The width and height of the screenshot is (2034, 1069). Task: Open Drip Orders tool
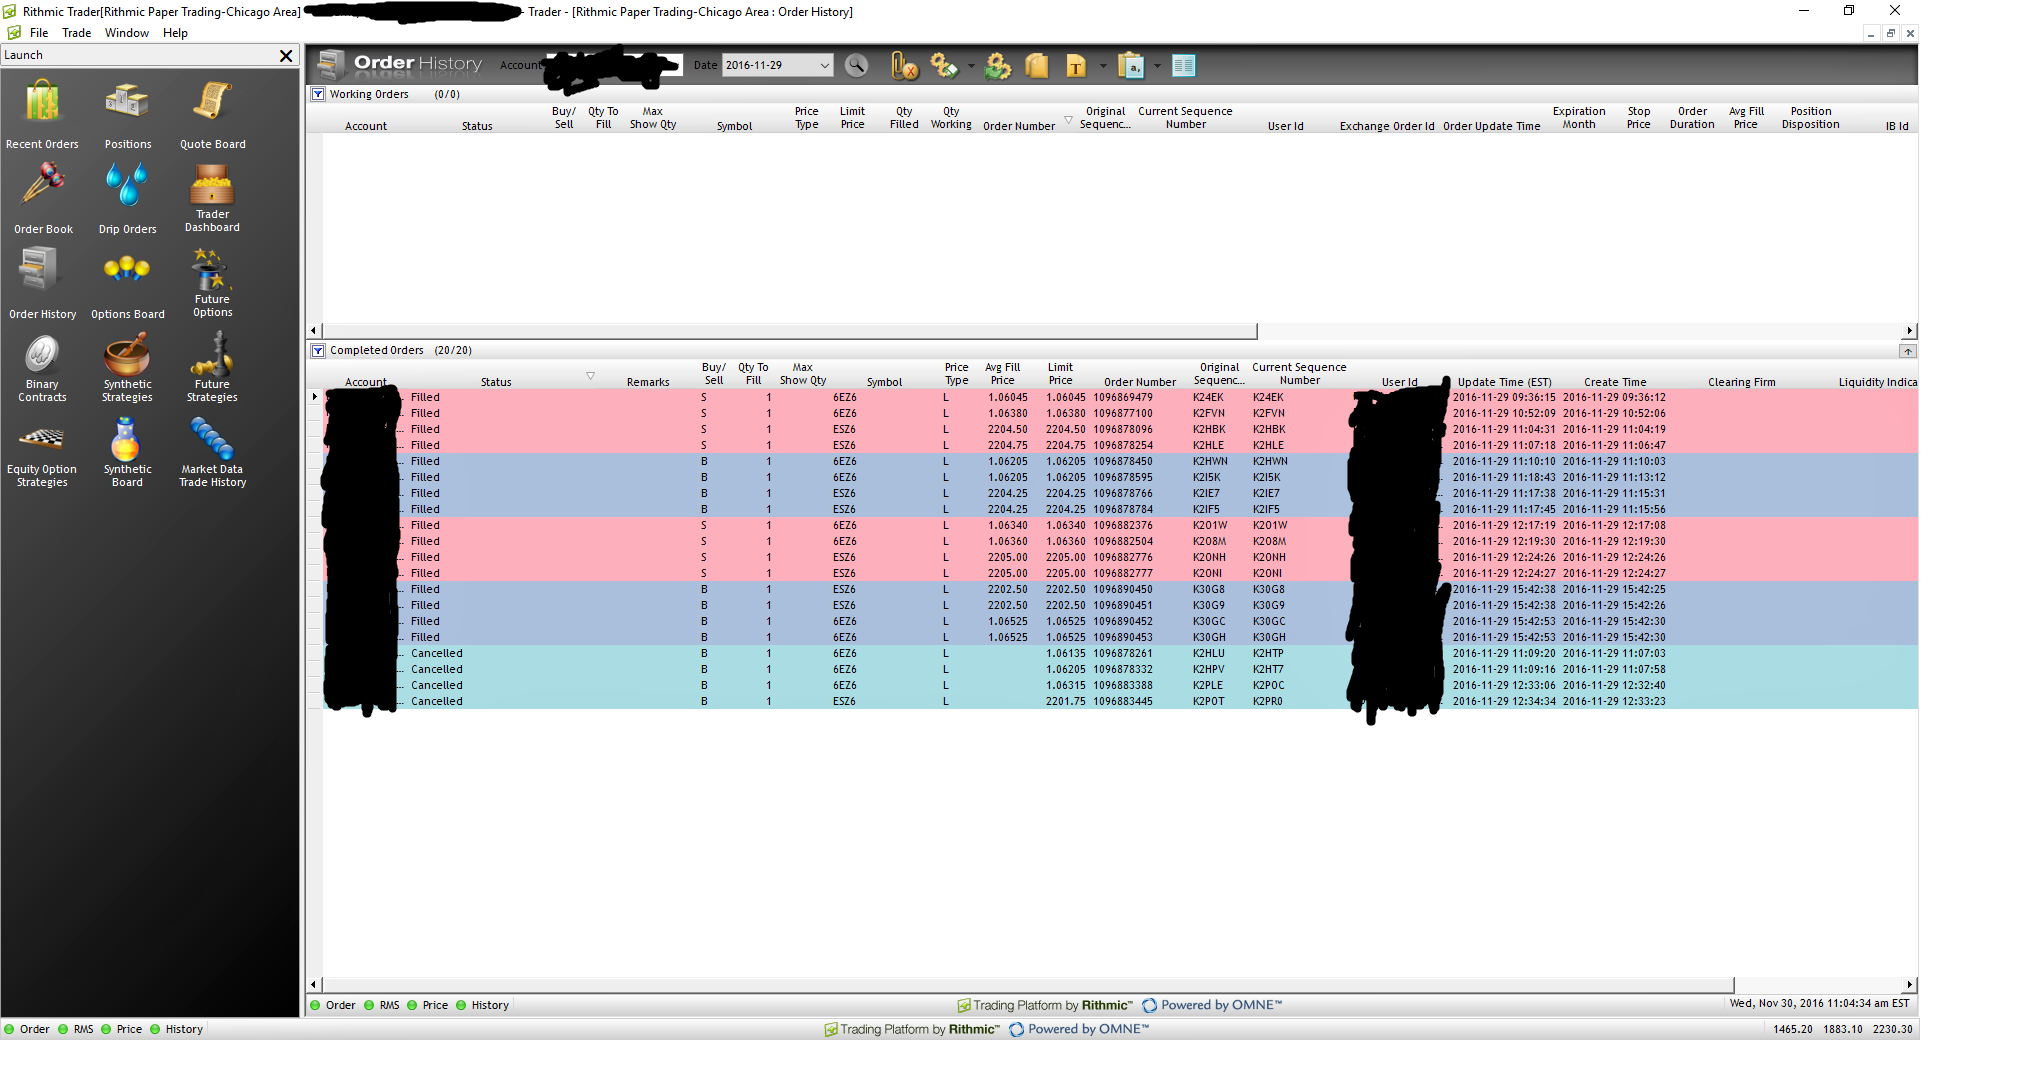[127, 200]
